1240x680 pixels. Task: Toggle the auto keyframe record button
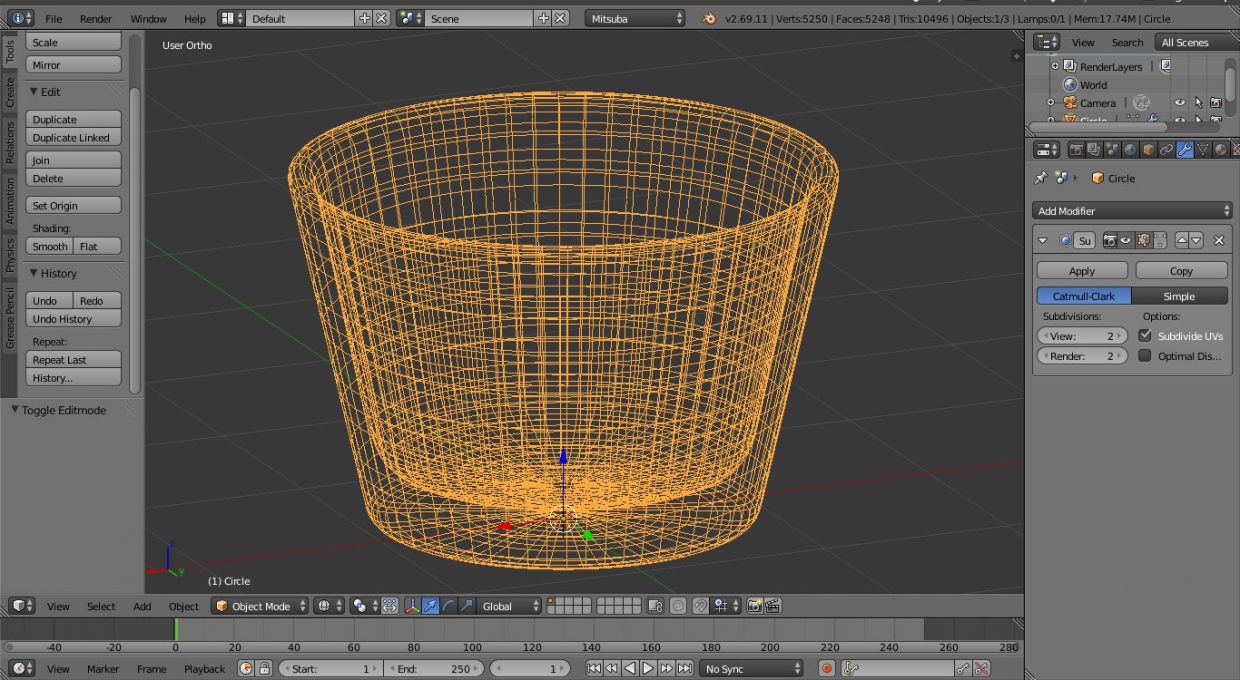827,668
